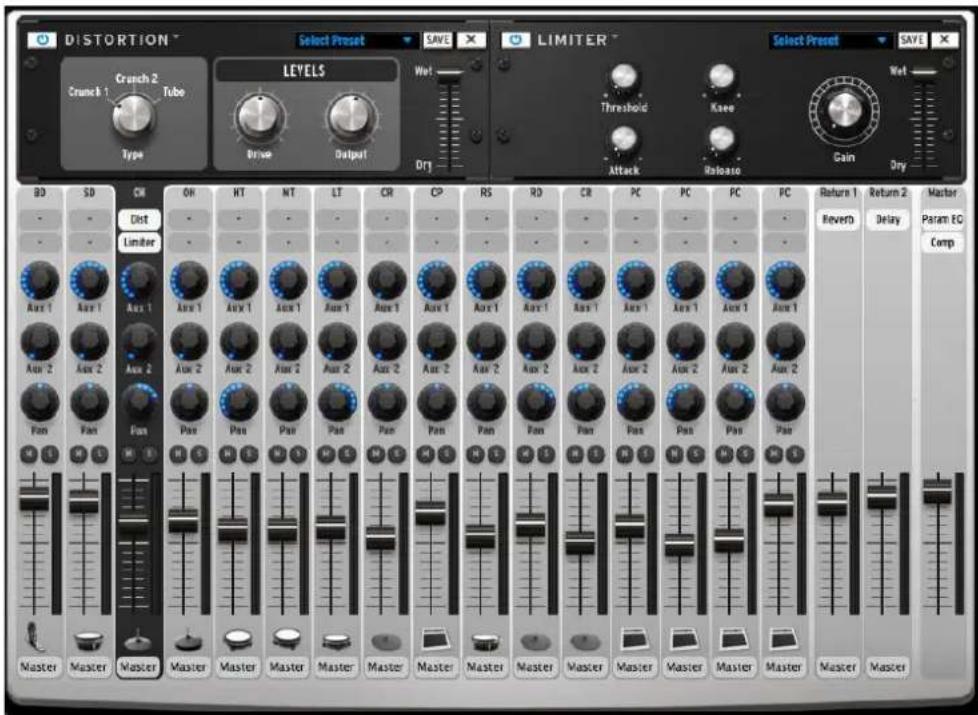978x715 pixels.
Task: Mute the BD channel
Action: pyautogui.click(x=29, y=455)
